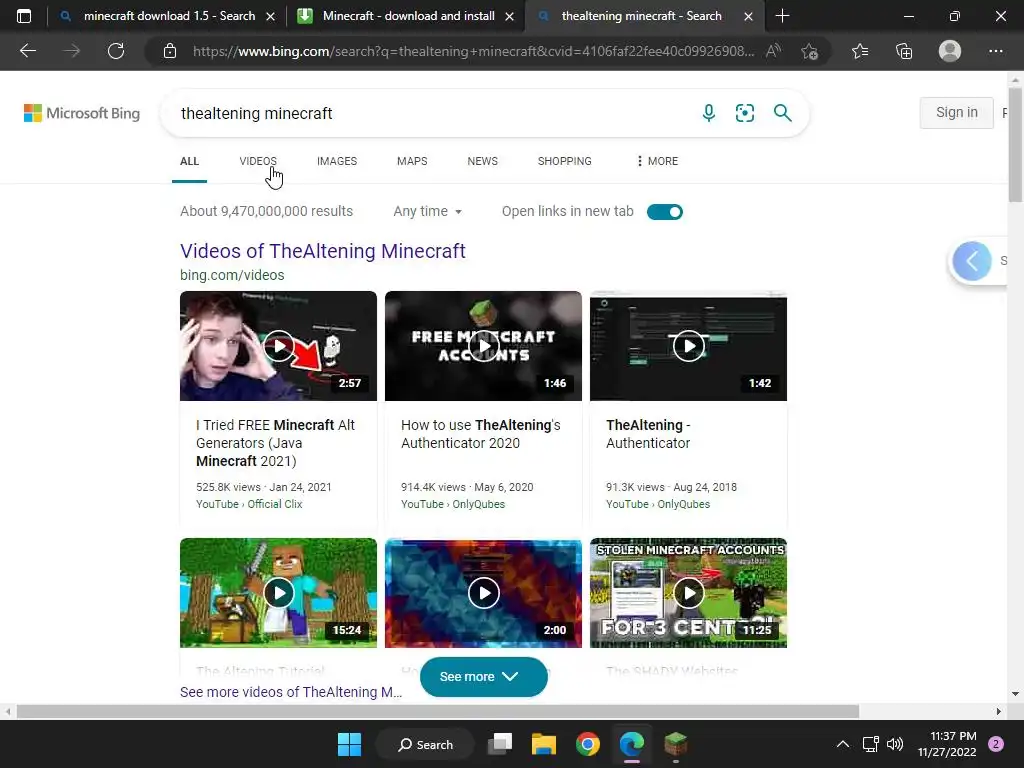Open the bing.com/videos link
Screen dimensions: 1024x768
click(232, 275)
